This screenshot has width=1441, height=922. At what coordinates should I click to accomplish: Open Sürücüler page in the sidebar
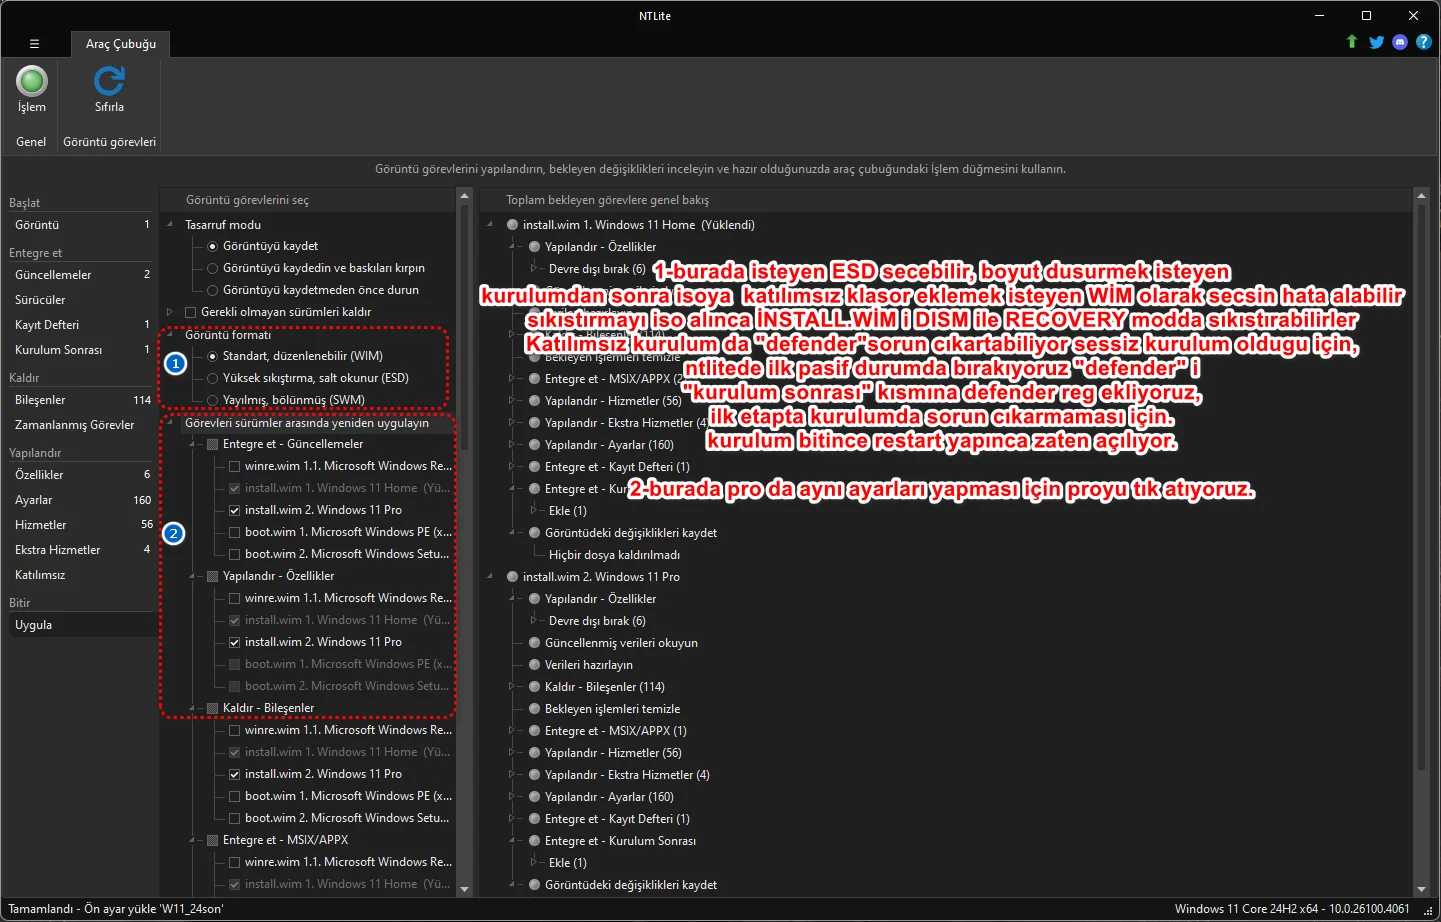coord(80,300)
